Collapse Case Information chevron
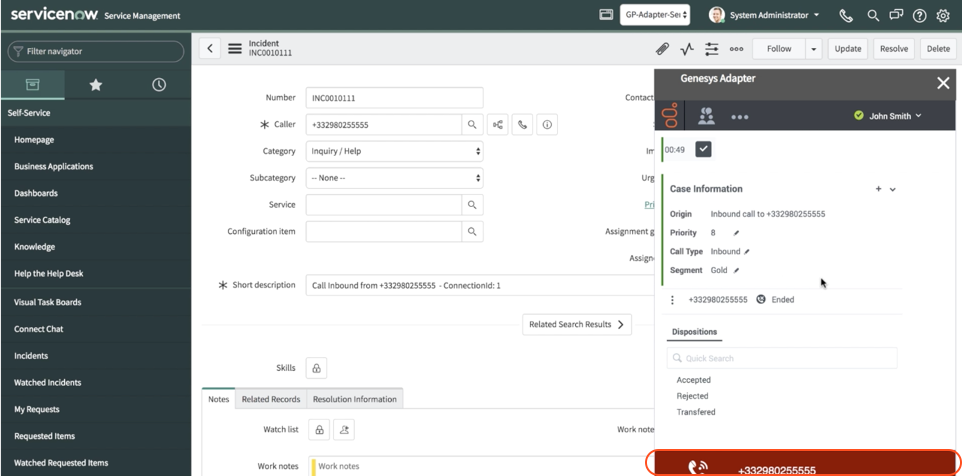The height and width of the screenshot is (476, 962). pos(893,190)
